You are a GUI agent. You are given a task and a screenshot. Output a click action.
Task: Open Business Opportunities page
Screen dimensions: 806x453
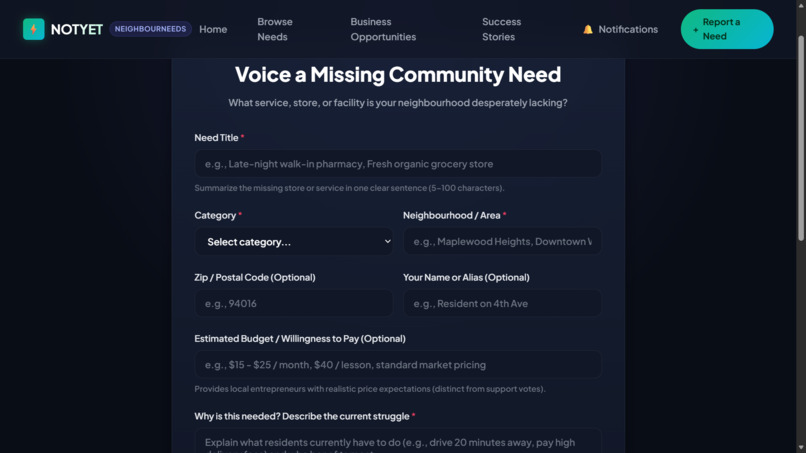coord(383,29)
